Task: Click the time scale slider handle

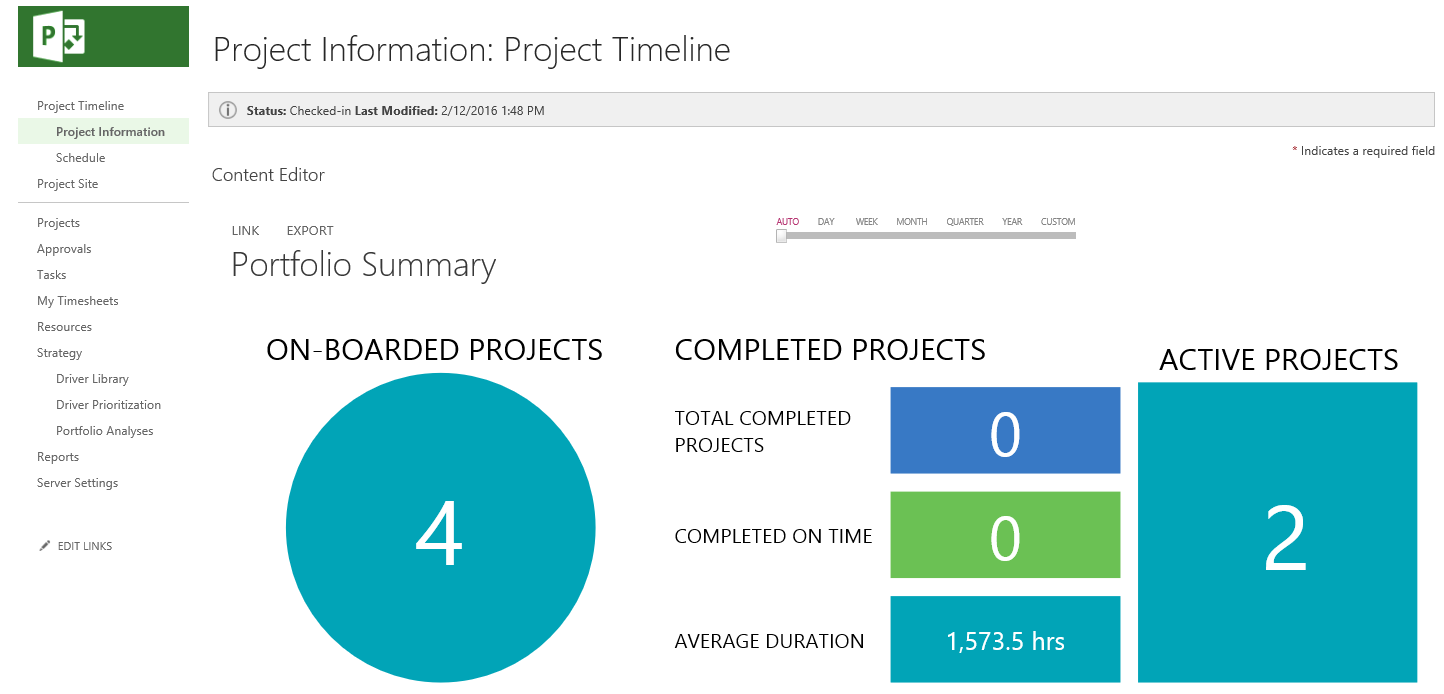Action: pos(782,236)
